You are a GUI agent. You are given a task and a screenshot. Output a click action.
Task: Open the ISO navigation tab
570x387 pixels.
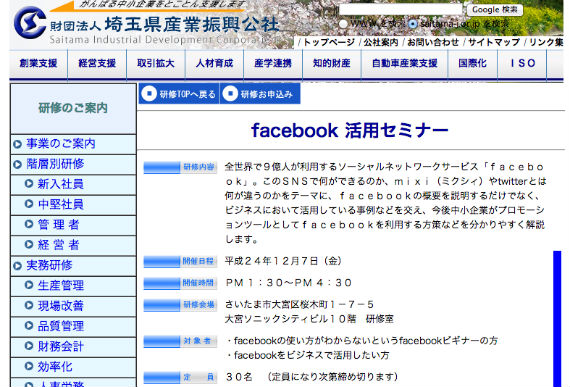[x=522, y=64]
